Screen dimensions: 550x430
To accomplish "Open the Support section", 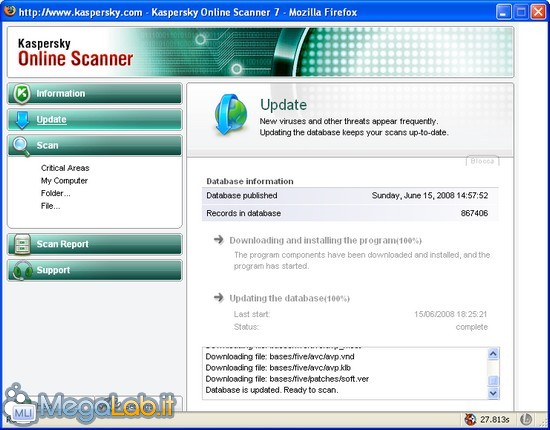I will click(95, 270).
